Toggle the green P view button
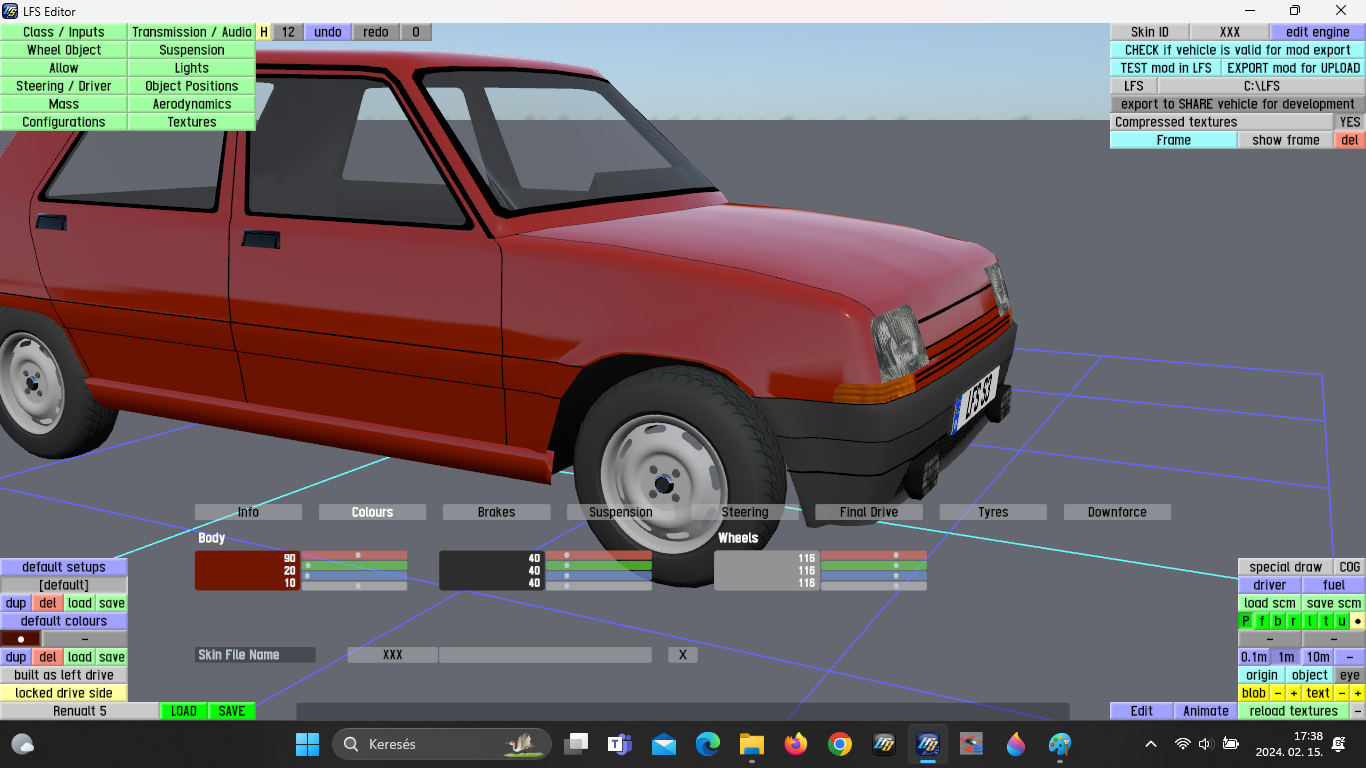 (1246, 621)
